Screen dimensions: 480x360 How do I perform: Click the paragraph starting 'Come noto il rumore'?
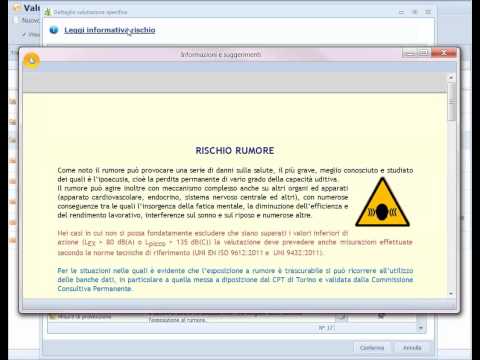235,193
